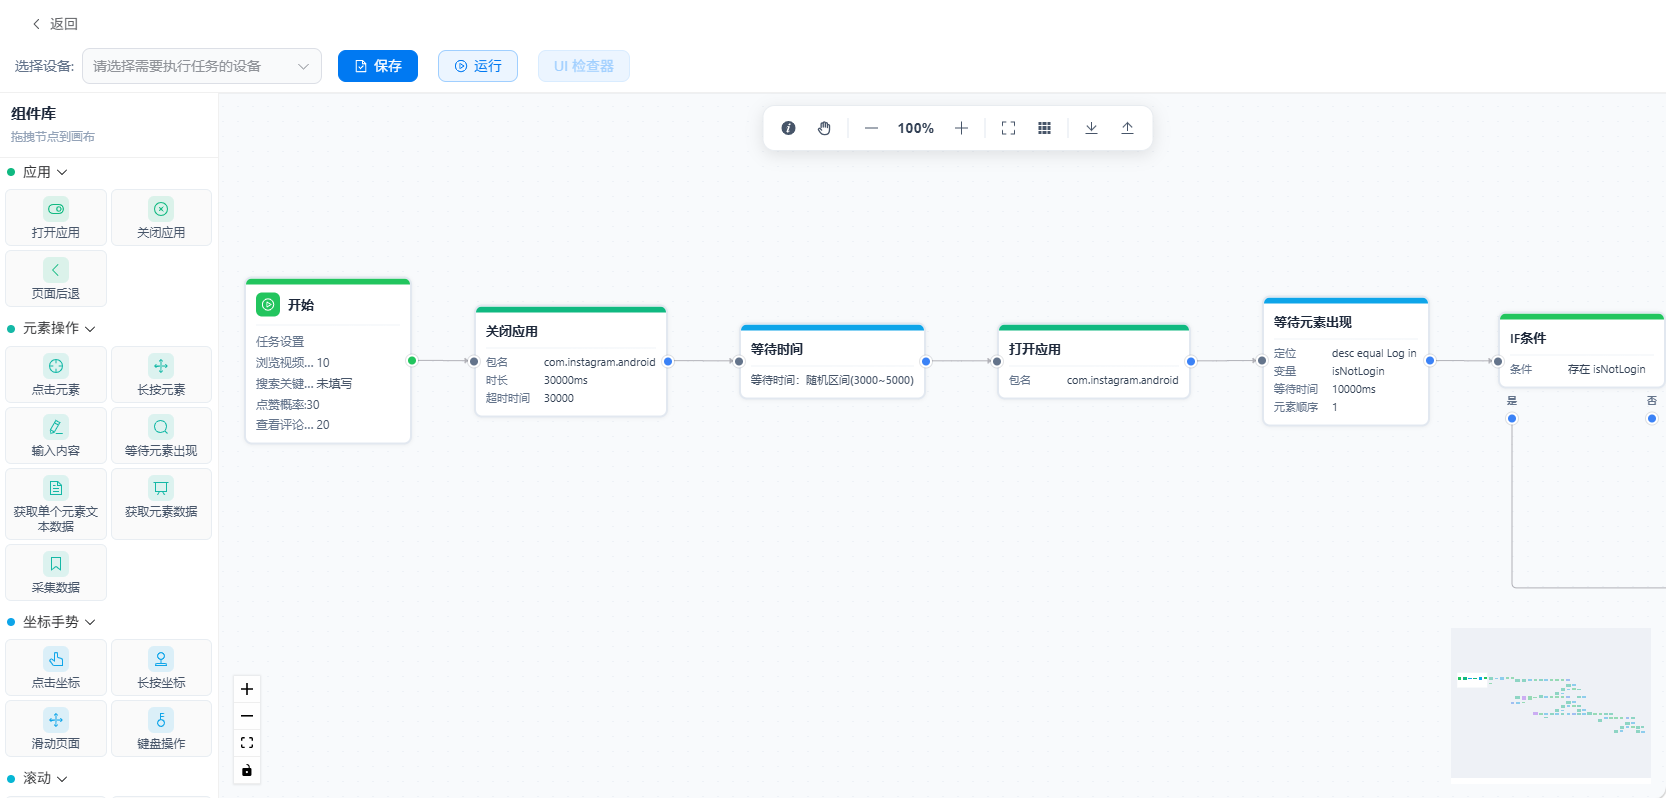Choose the 点击元素 component
This screenshot has width=1666, height=798.
[x=56, y=374]
